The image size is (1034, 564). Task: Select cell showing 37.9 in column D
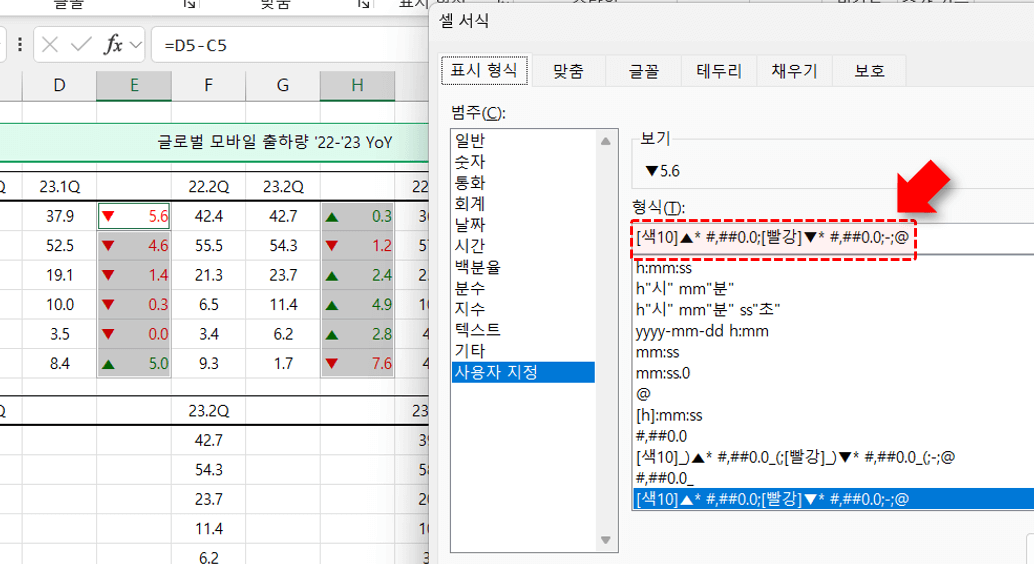pos(59,216)
